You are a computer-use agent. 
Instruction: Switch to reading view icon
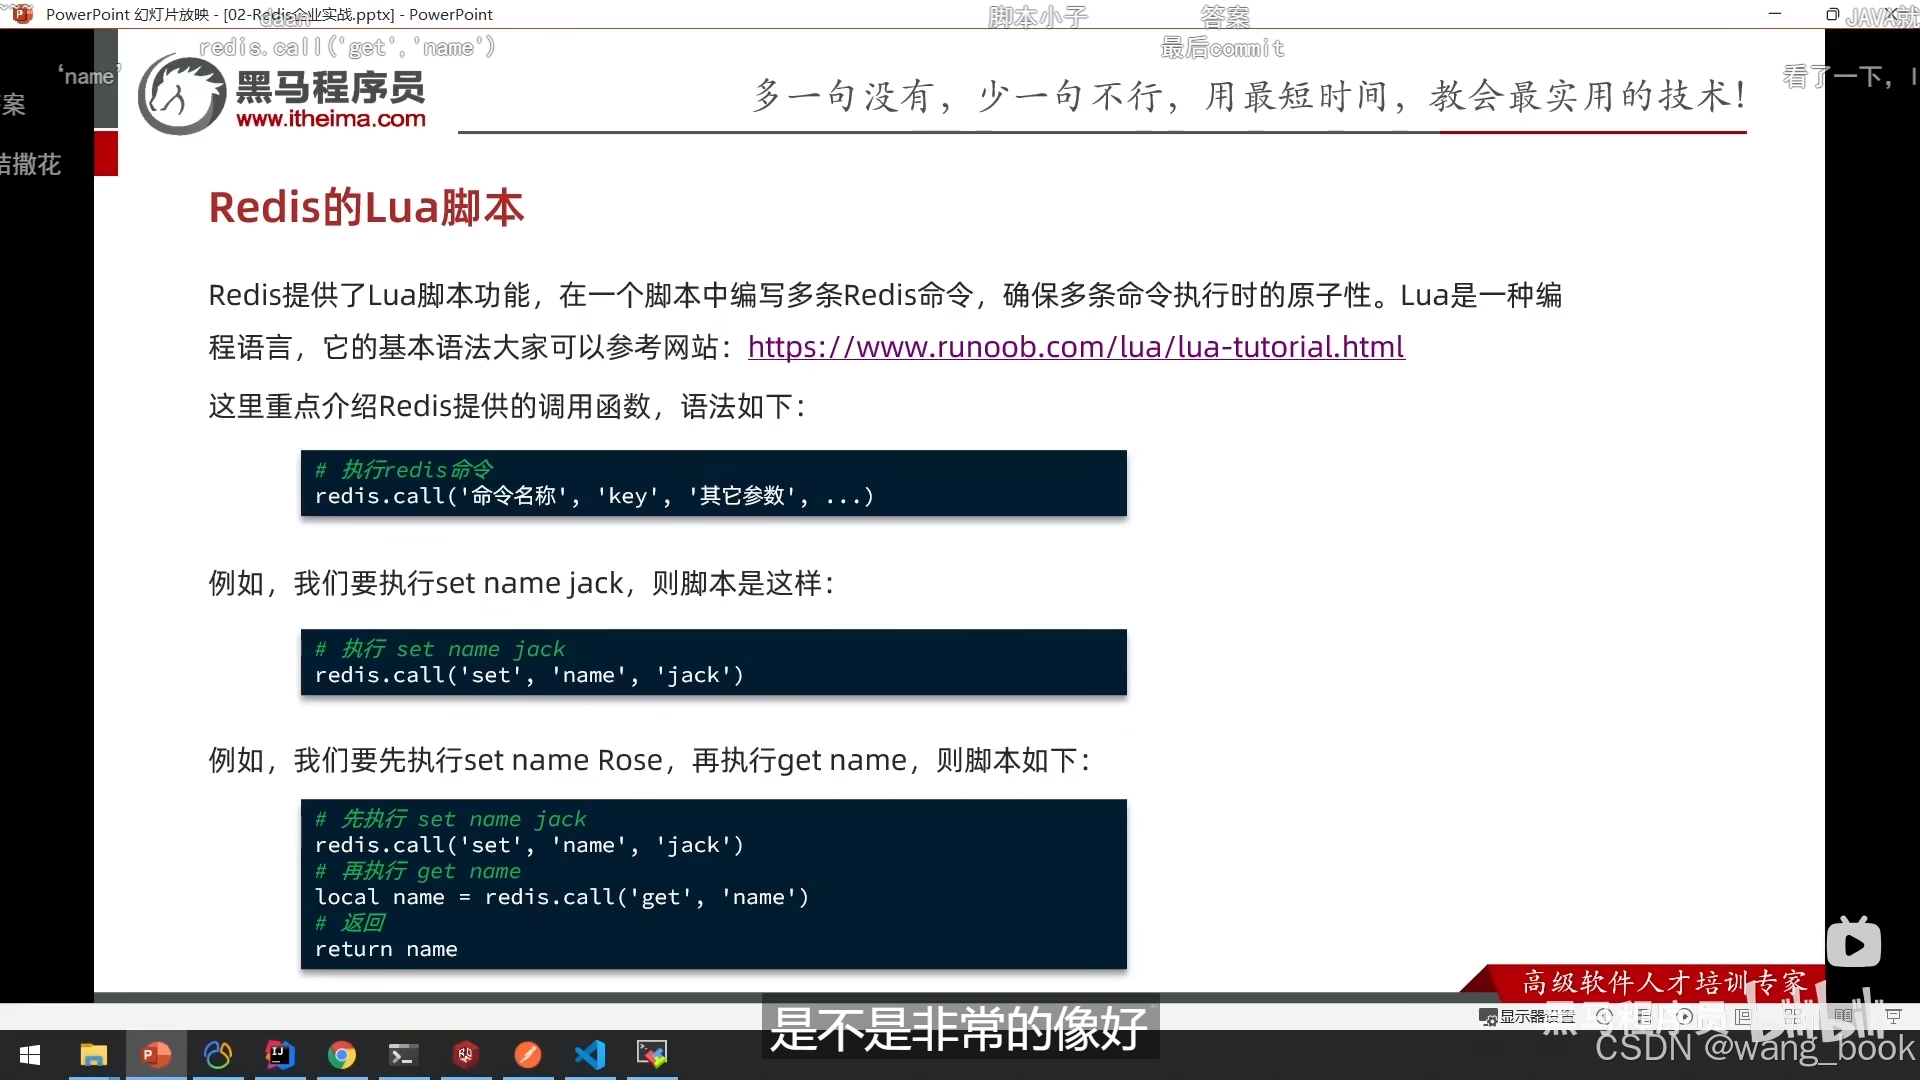1843,1016
